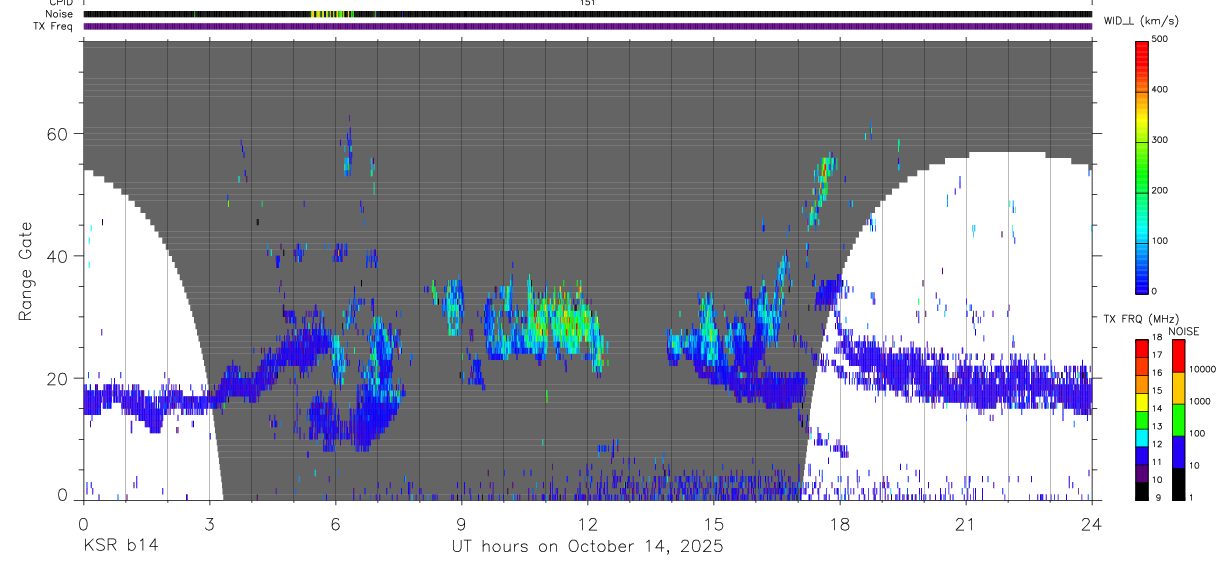Viewport: 1228px width, 567px height.
Task: Click the "Range Gate" y-axis title
Action: point(27,271)
